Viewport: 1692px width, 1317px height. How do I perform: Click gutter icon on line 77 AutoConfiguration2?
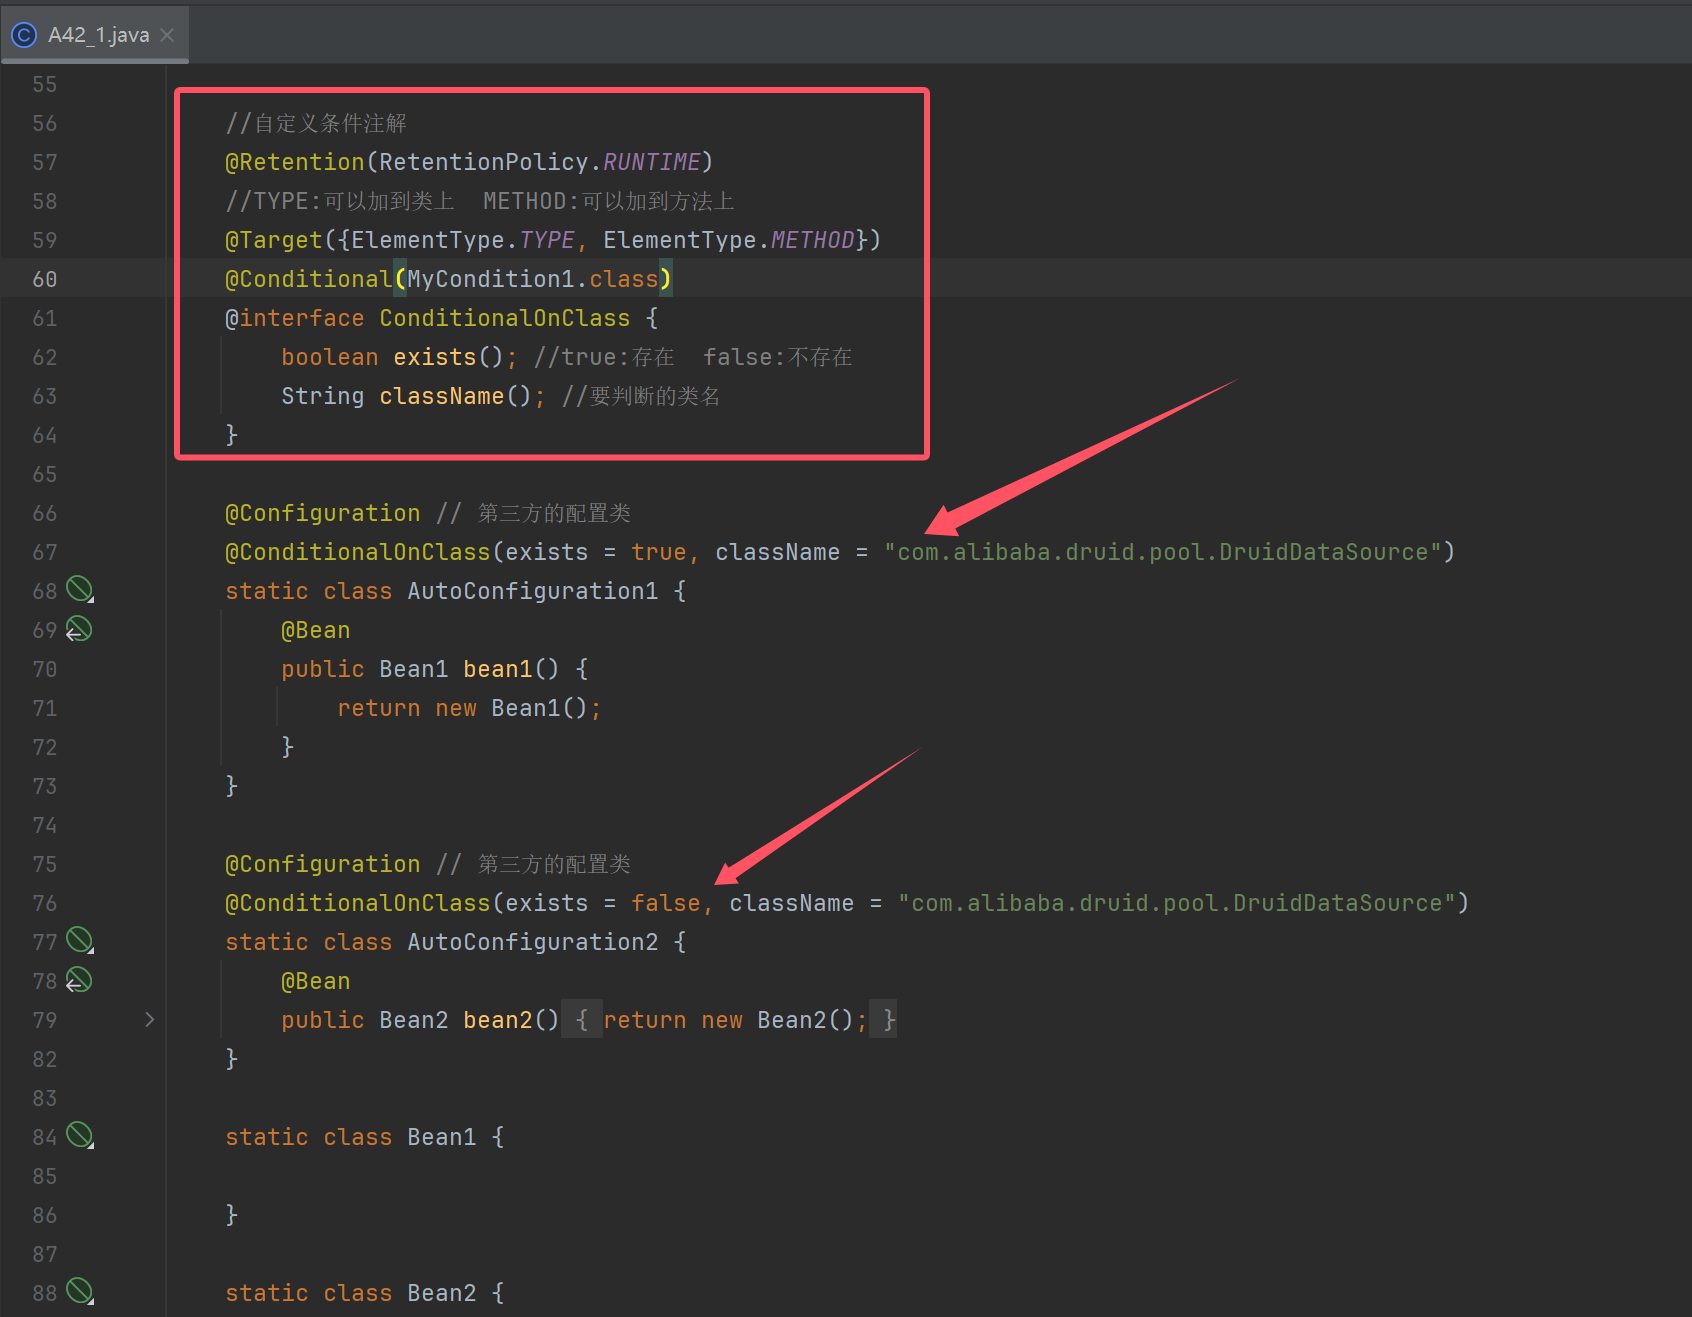click(80, 941)
